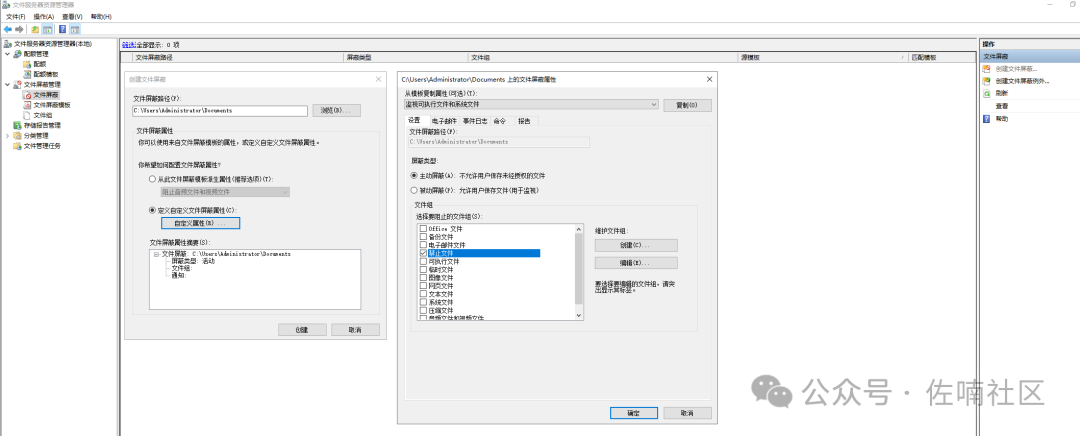The image size is (1080, 436).
Task: Select 从此文件屏蔽模板派生属性 radio button
Action: pyautogui.click(x=153, y=179)
